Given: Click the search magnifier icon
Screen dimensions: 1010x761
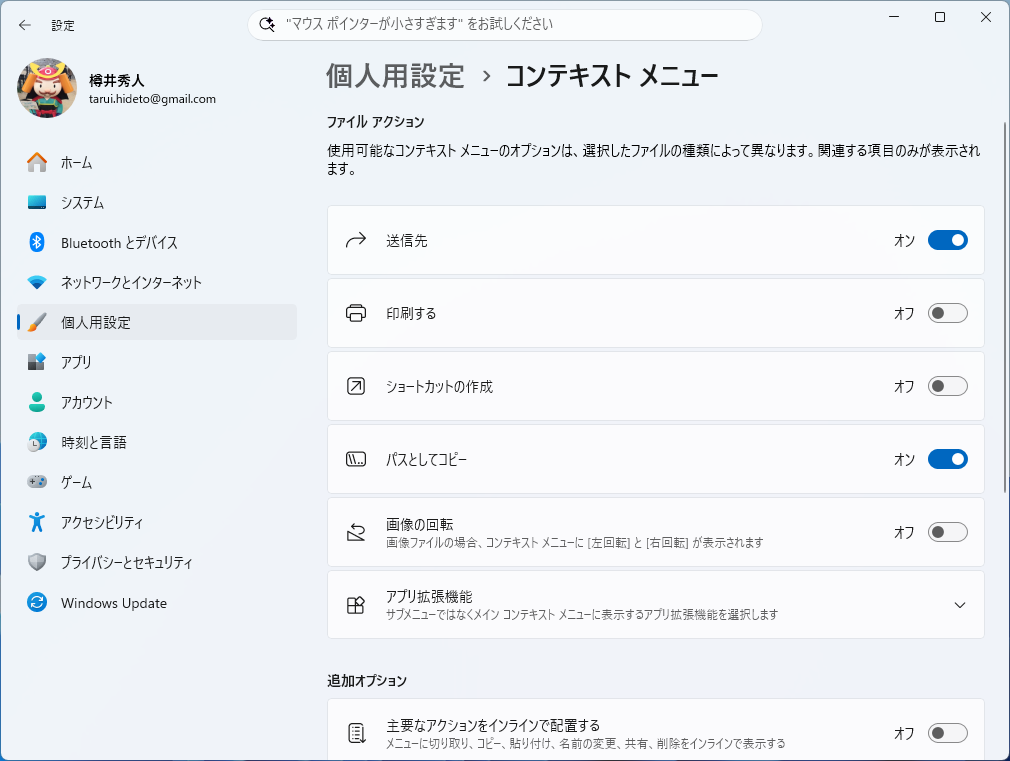Looking at the screenshot, I should point(267,24).
